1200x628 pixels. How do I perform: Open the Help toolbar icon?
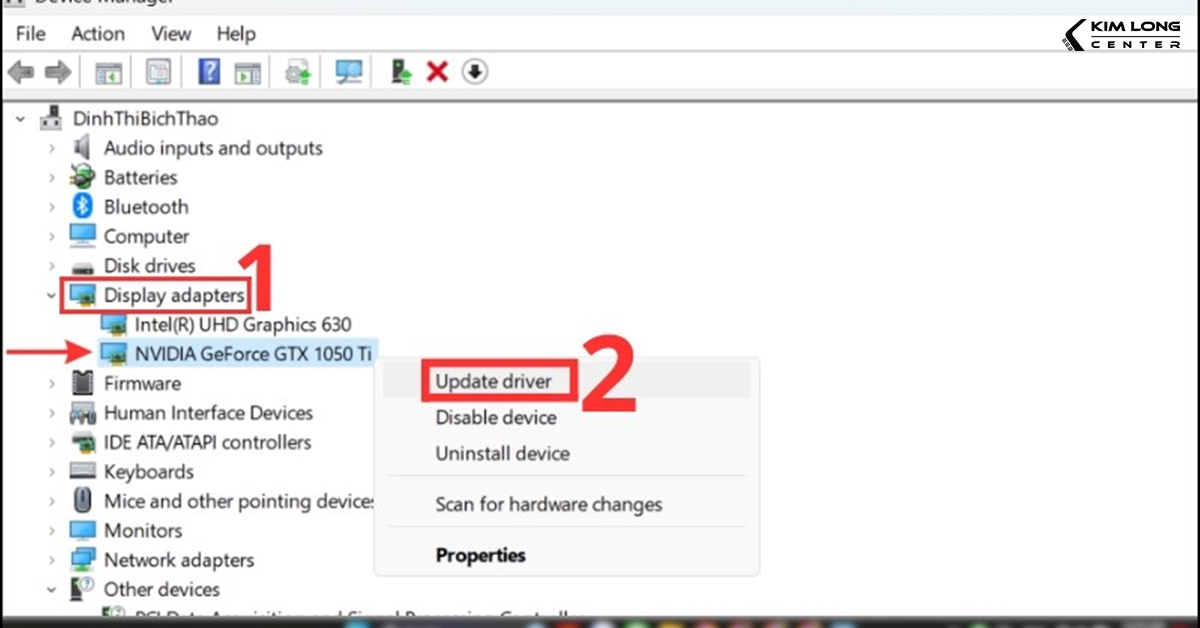pos(207,71)
